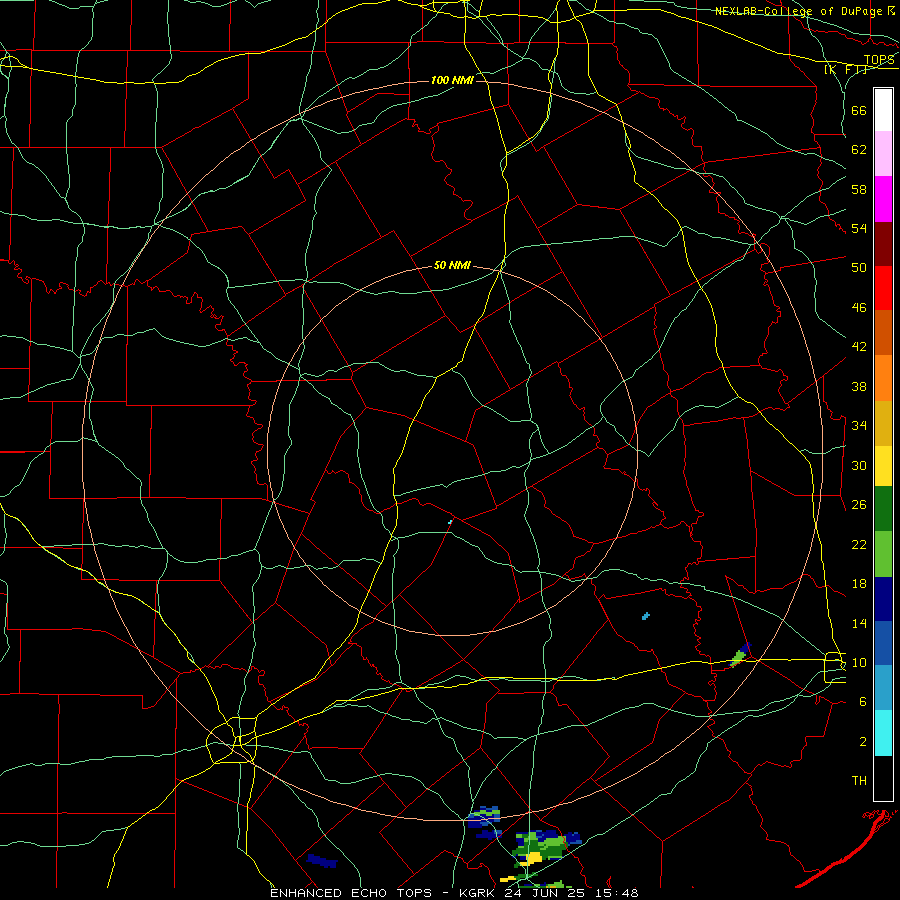Click the legend value "66"

pos(859,110)
